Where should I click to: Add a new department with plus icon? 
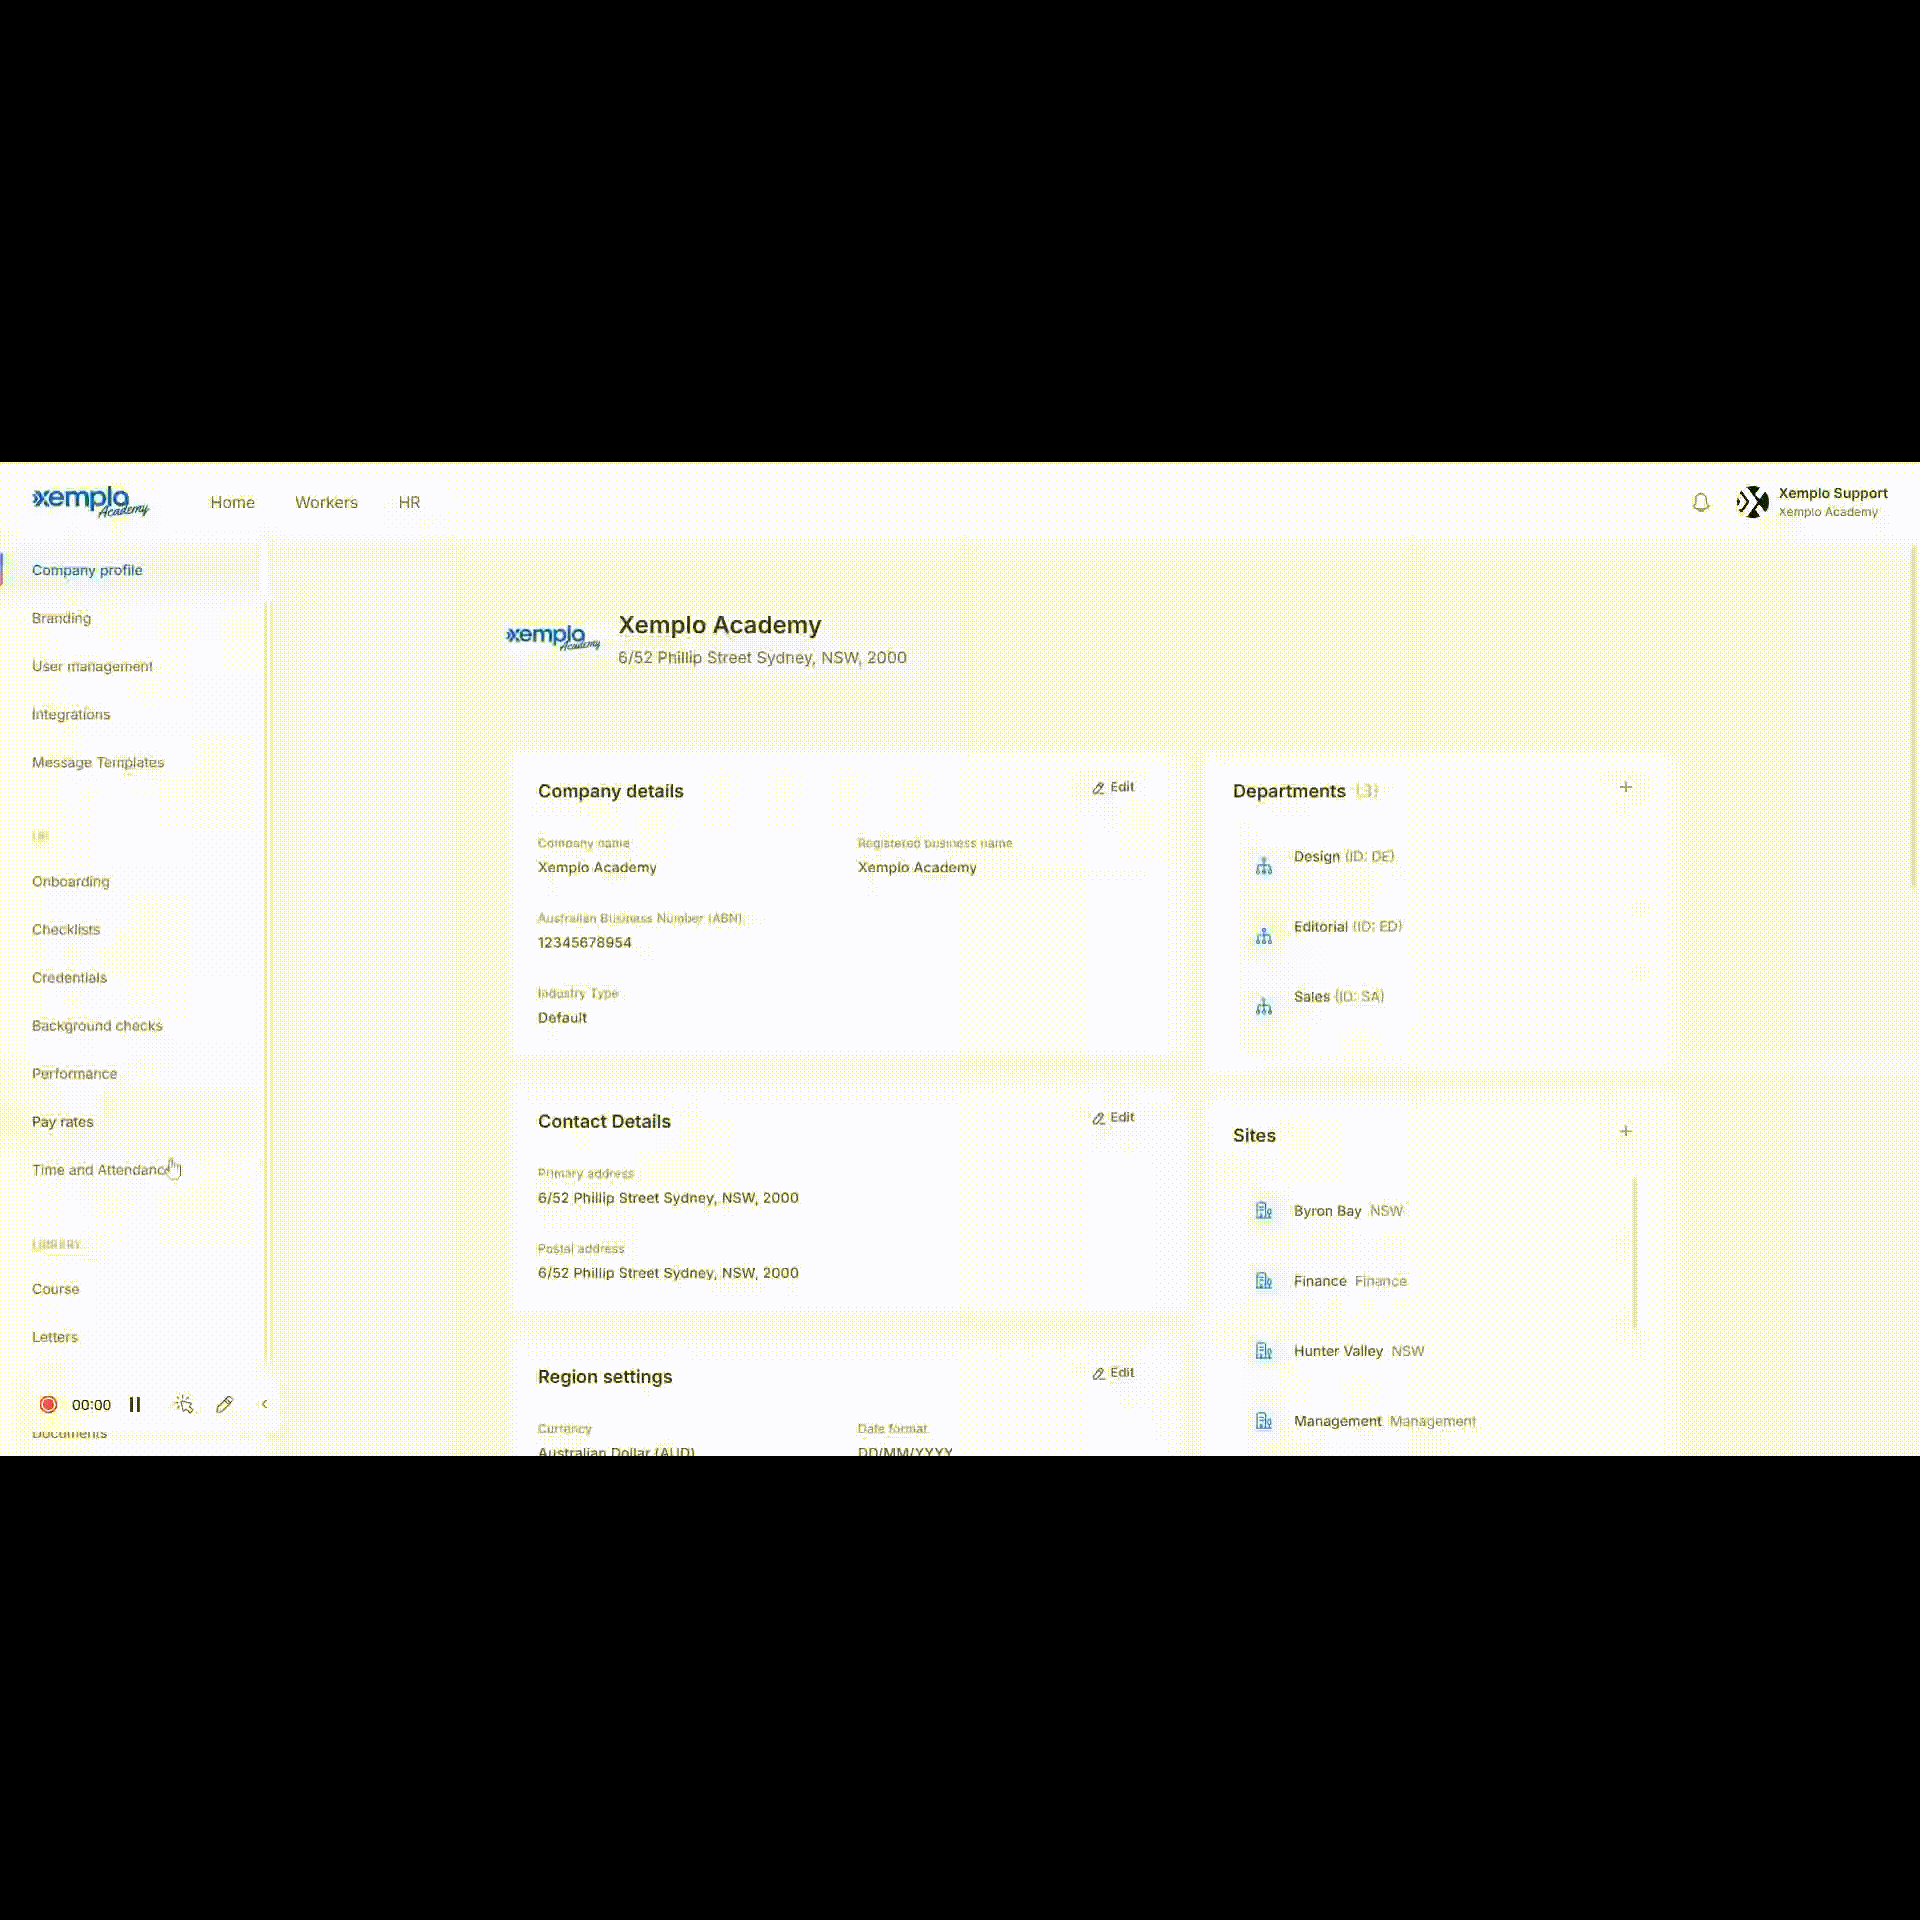(1625, 787)
